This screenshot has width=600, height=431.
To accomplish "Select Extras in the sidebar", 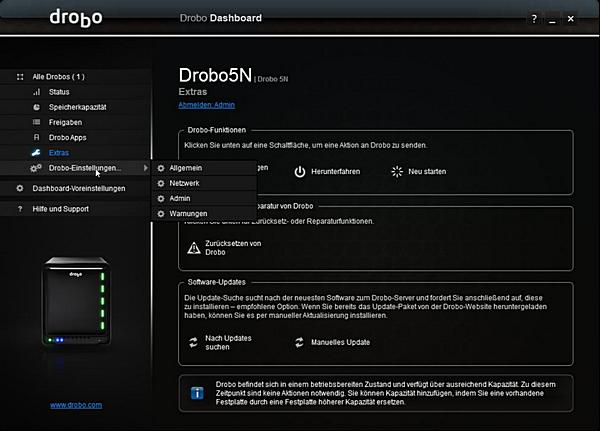I will 59,153.
